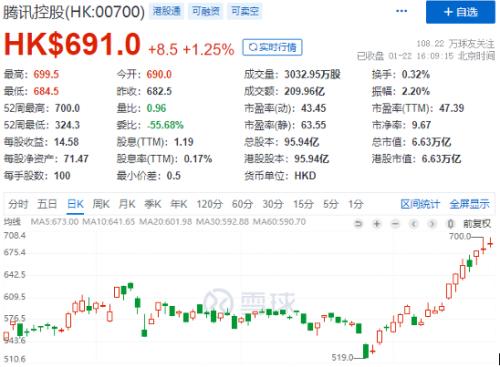
Task: Click the 股息率(TTM) value 0.17%
Action: click(198, 159)
